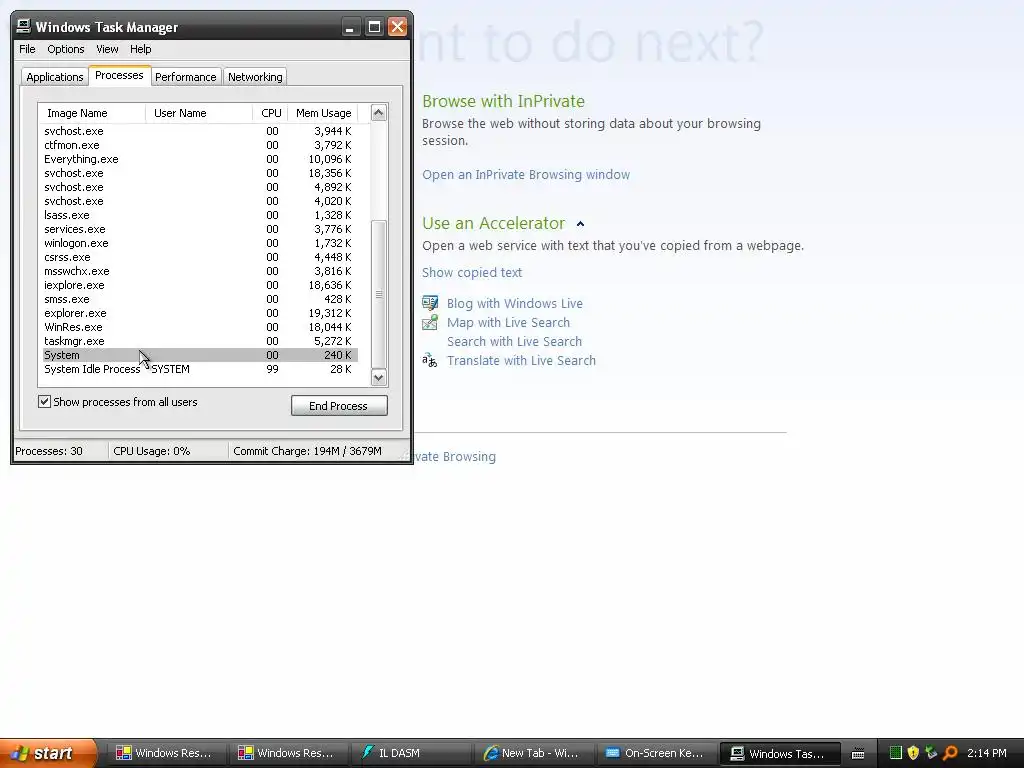
Task: Open an InPrivate Browsing window link
Action: click(x=526, y=174)
